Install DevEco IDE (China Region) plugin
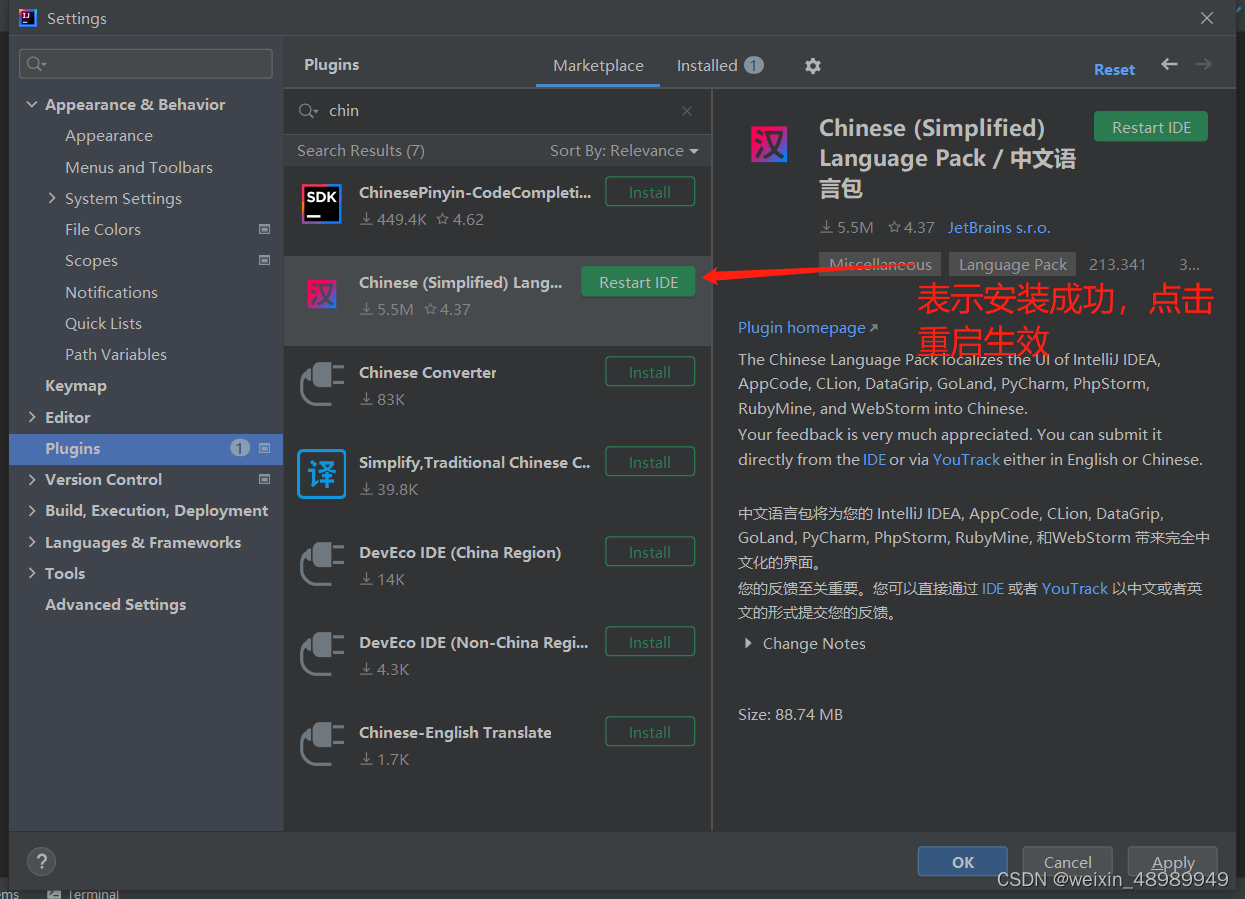The height and width of the screenshot is (899, 1245). click(x=650, y=552)
